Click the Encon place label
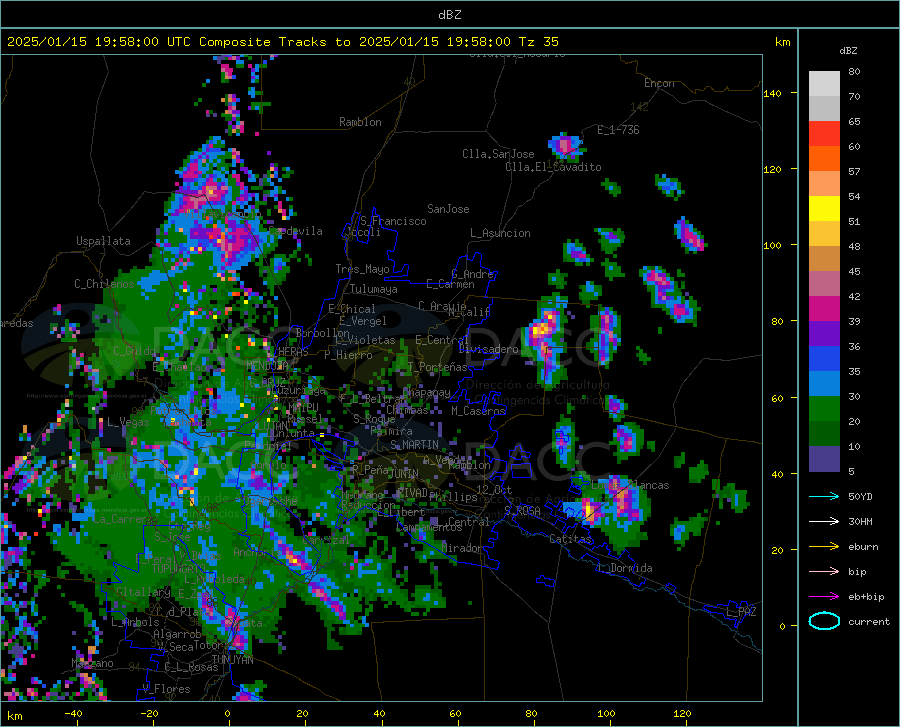The height and width of the screenshot is (727, 900). 659,83
